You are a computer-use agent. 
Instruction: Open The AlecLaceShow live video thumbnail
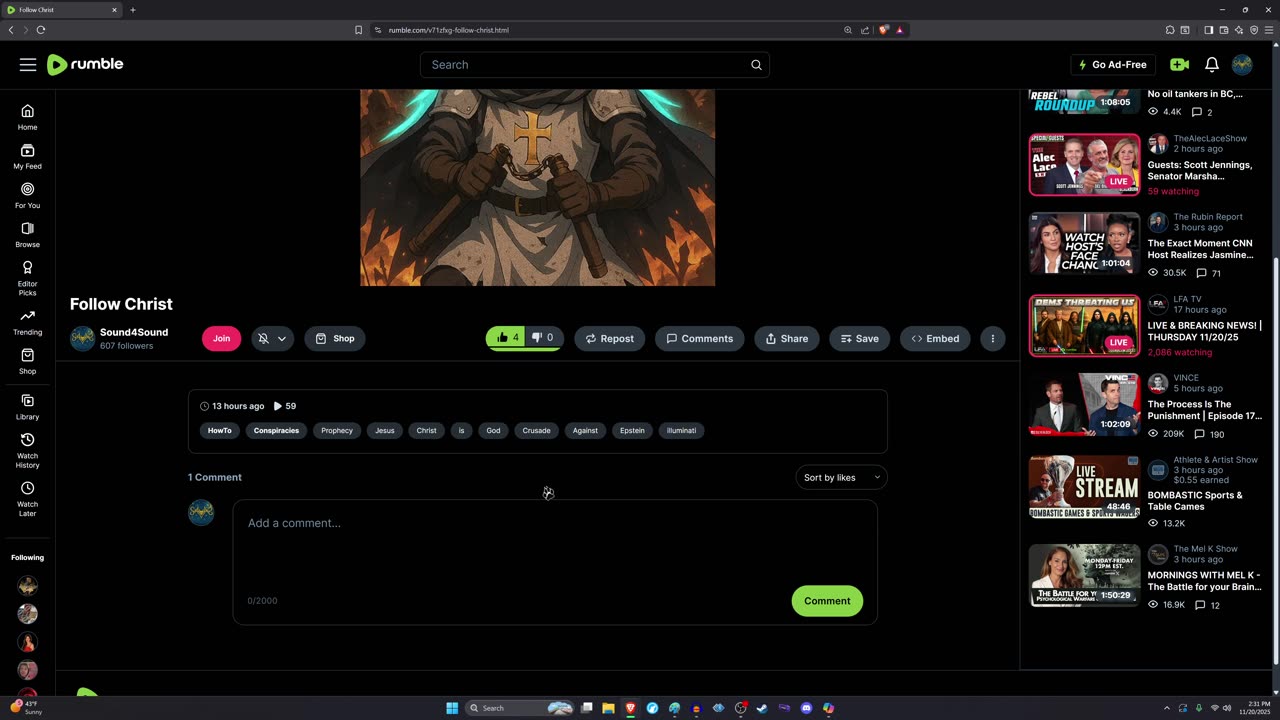click(x=1084, y=165)
